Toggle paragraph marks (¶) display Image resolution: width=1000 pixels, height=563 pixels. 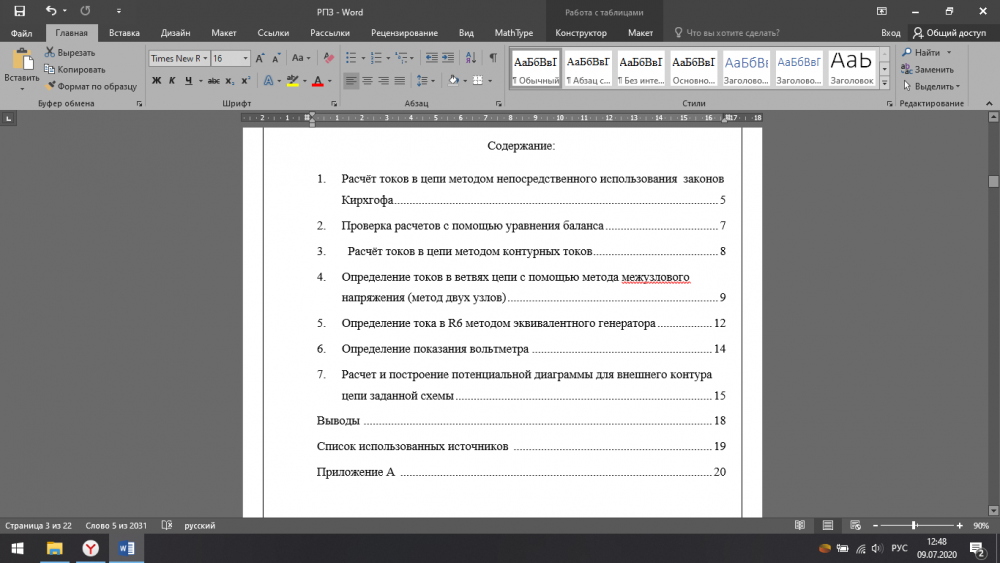tap(492, 58)
